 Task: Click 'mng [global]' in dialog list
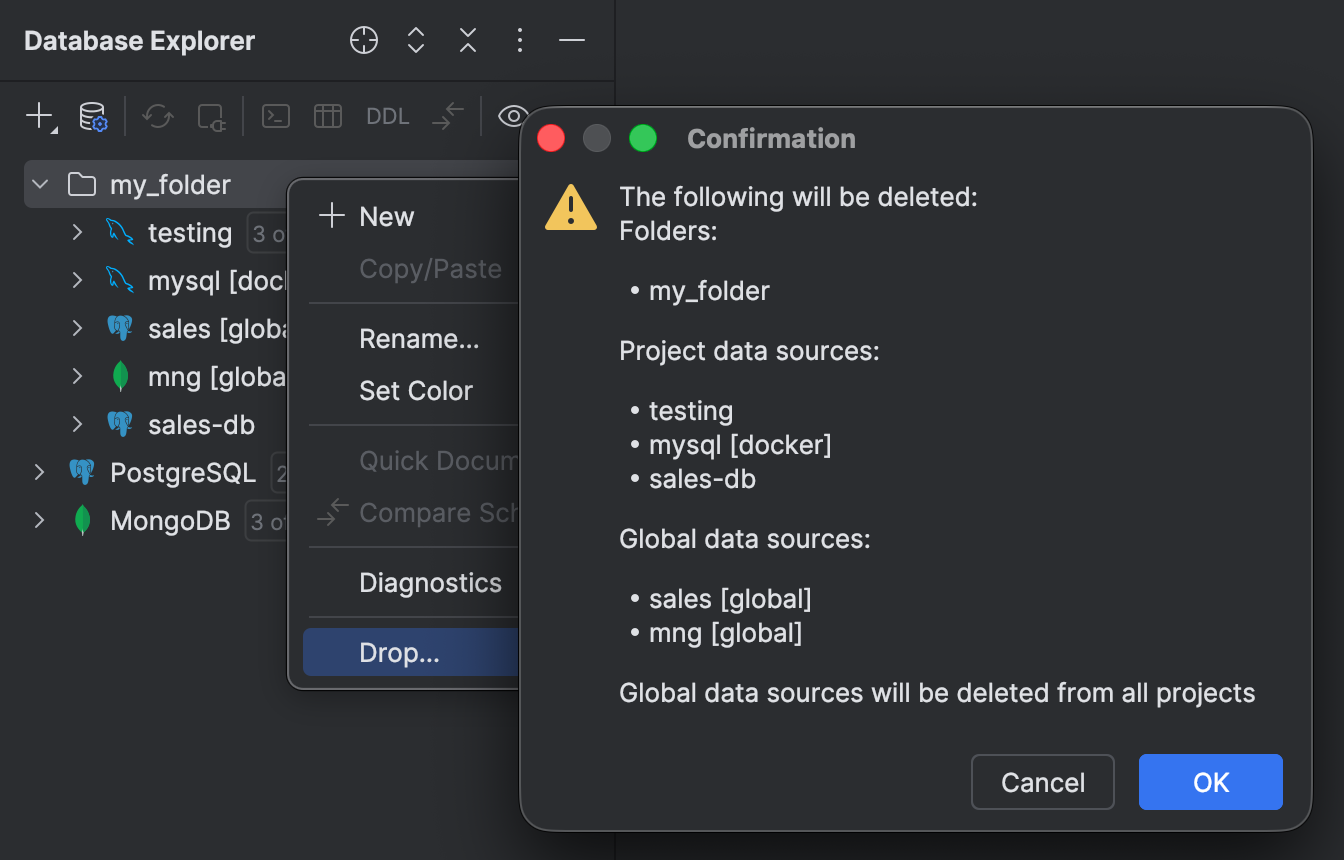(x=725, y=633)
